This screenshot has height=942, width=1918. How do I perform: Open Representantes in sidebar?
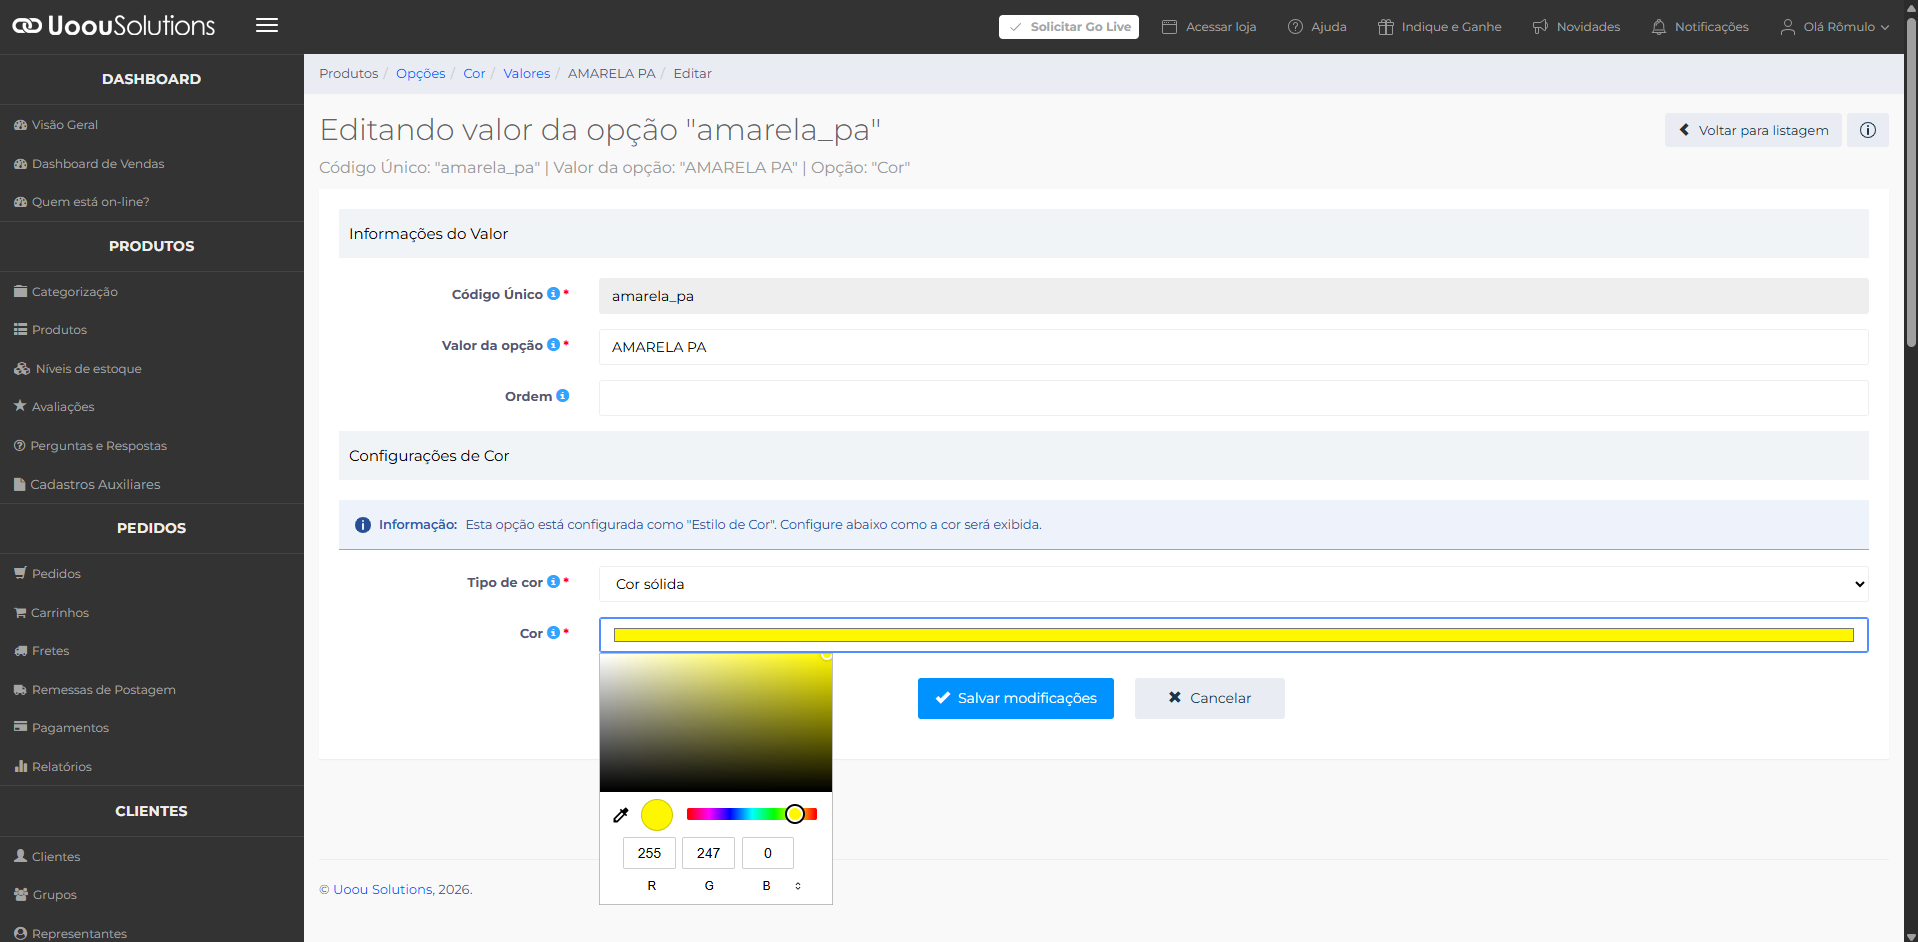(x=79, y=933)
